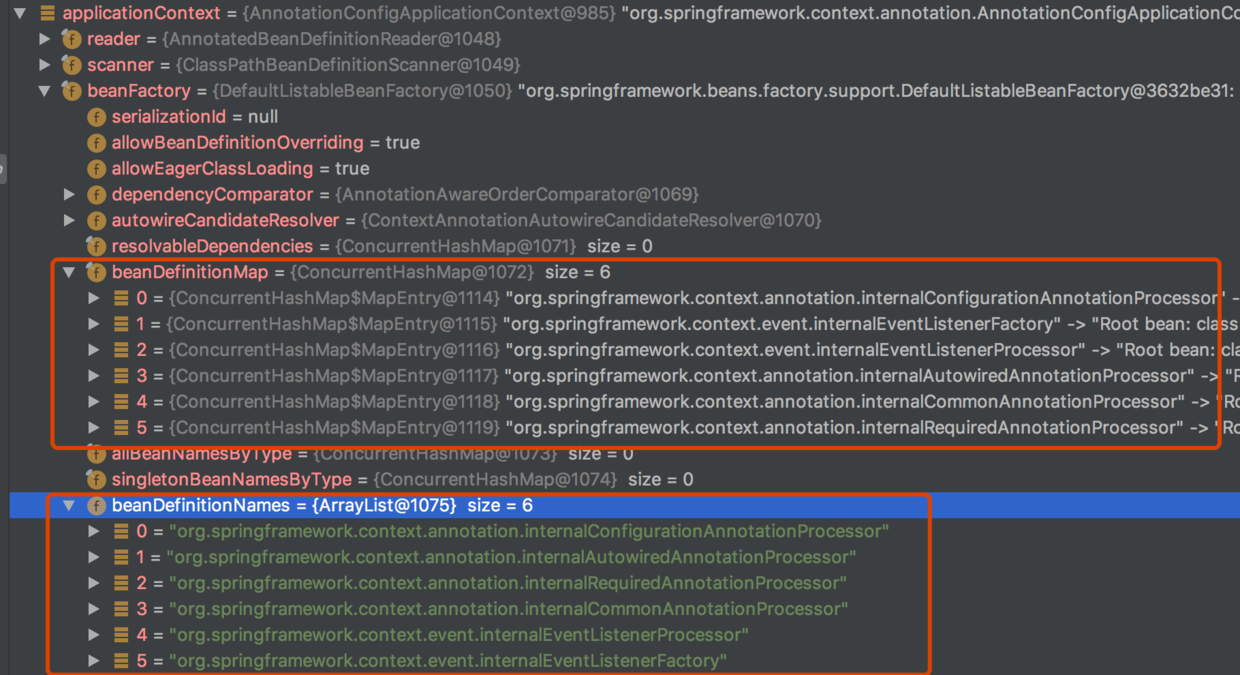
Task: Click the applicationContext variable stack icon
Action: point(47,13)
